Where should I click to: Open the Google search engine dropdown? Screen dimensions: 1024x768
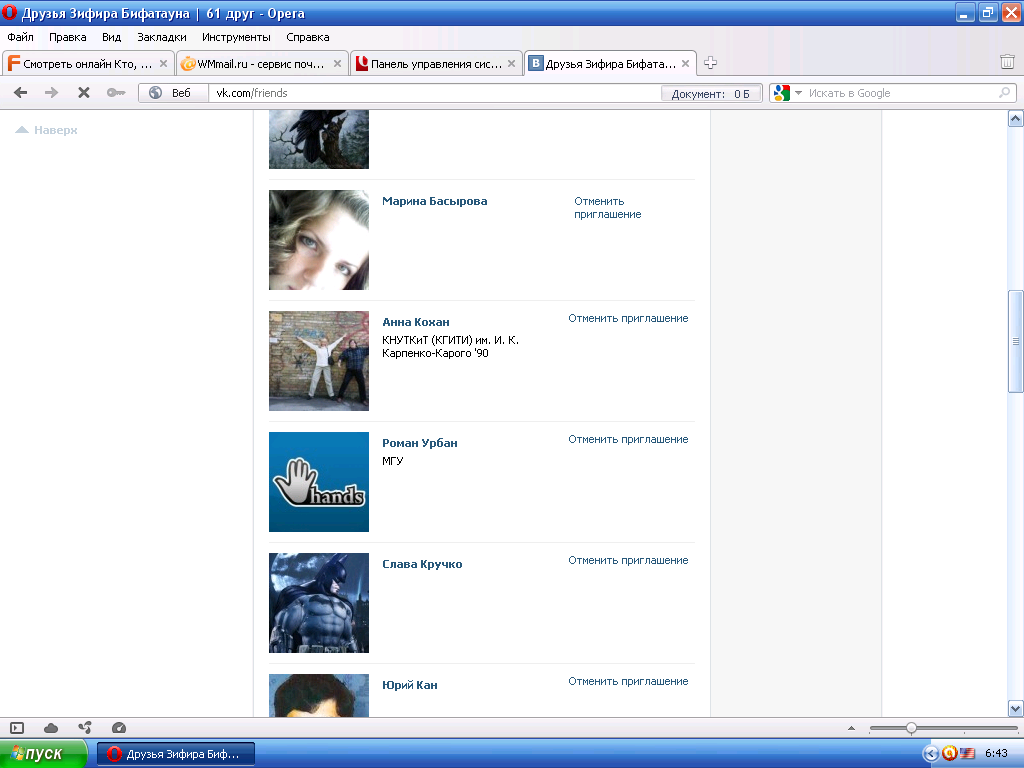[798, 93]
